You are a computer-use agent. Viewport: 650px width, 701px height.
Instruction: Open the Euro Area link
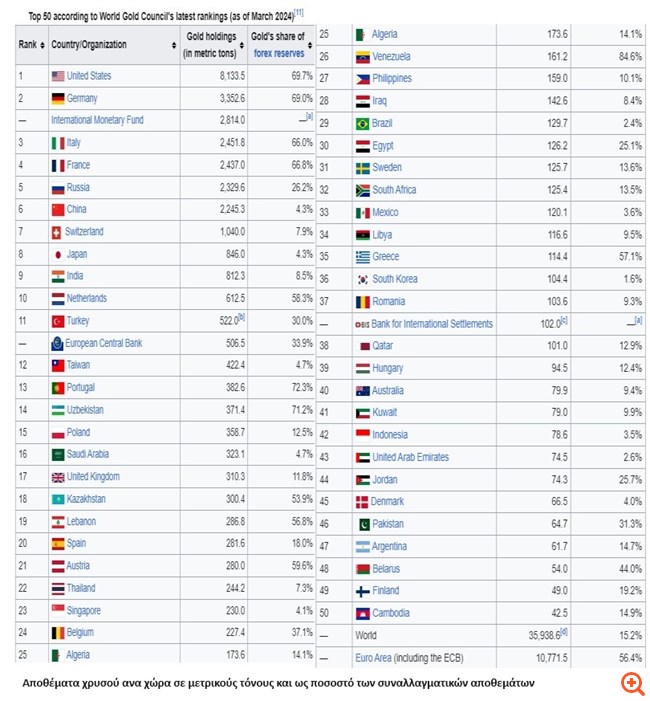click(x=377, y=658)
